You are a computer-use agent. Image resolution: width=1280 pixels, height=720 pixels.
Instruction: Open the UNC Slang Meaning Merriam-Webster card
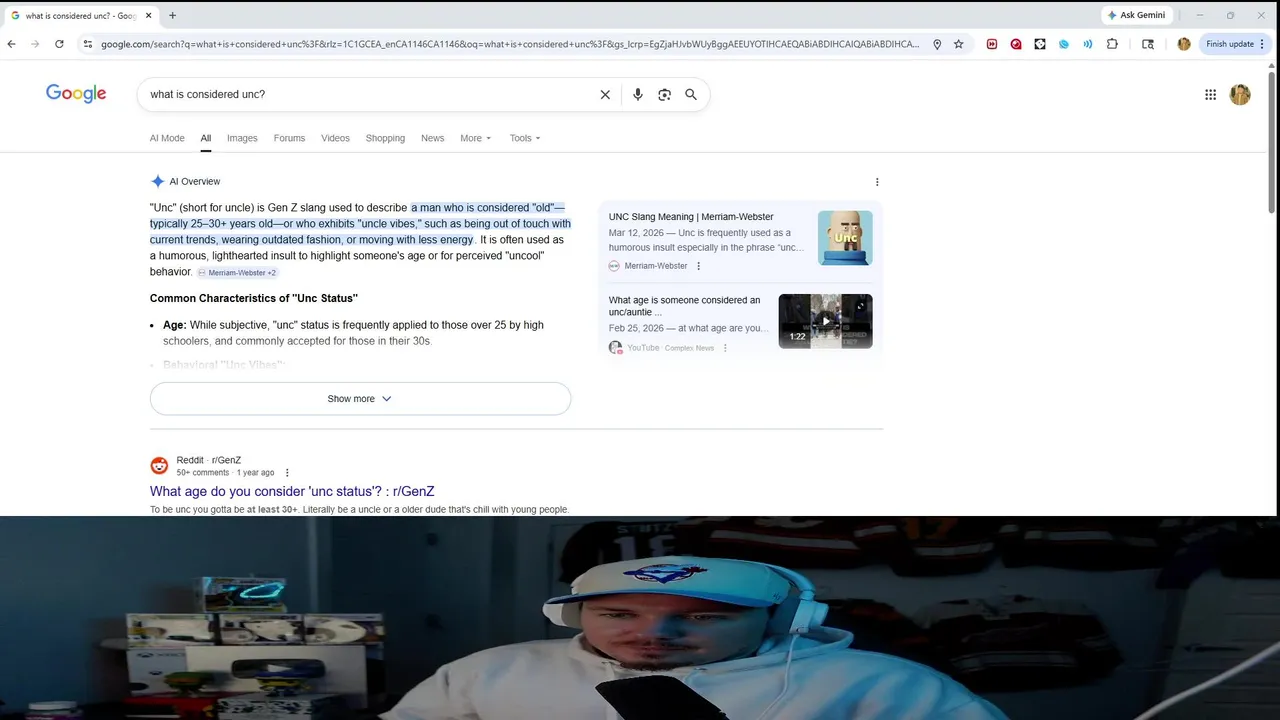691,217
